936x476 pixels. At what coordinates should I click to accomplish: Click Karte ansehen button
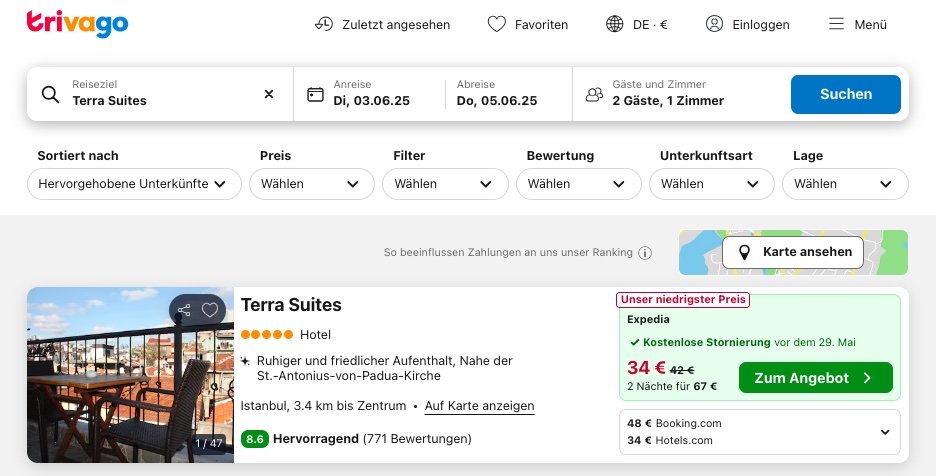pos(793,252)
